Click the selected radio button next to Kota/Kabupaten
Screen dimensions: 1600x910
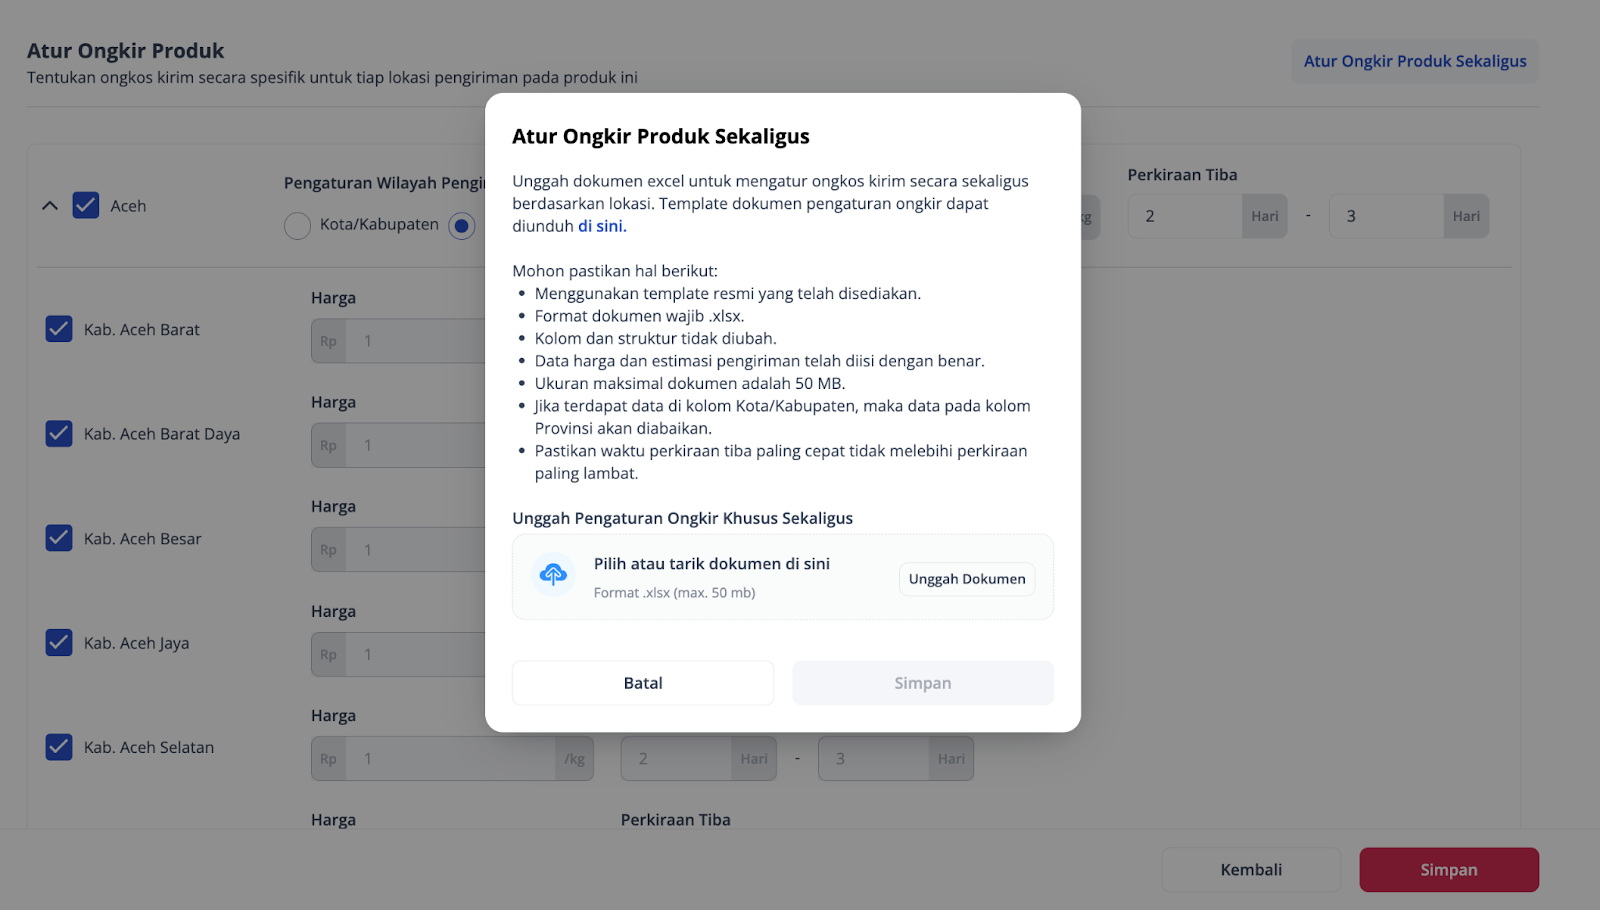coord(461,226)
